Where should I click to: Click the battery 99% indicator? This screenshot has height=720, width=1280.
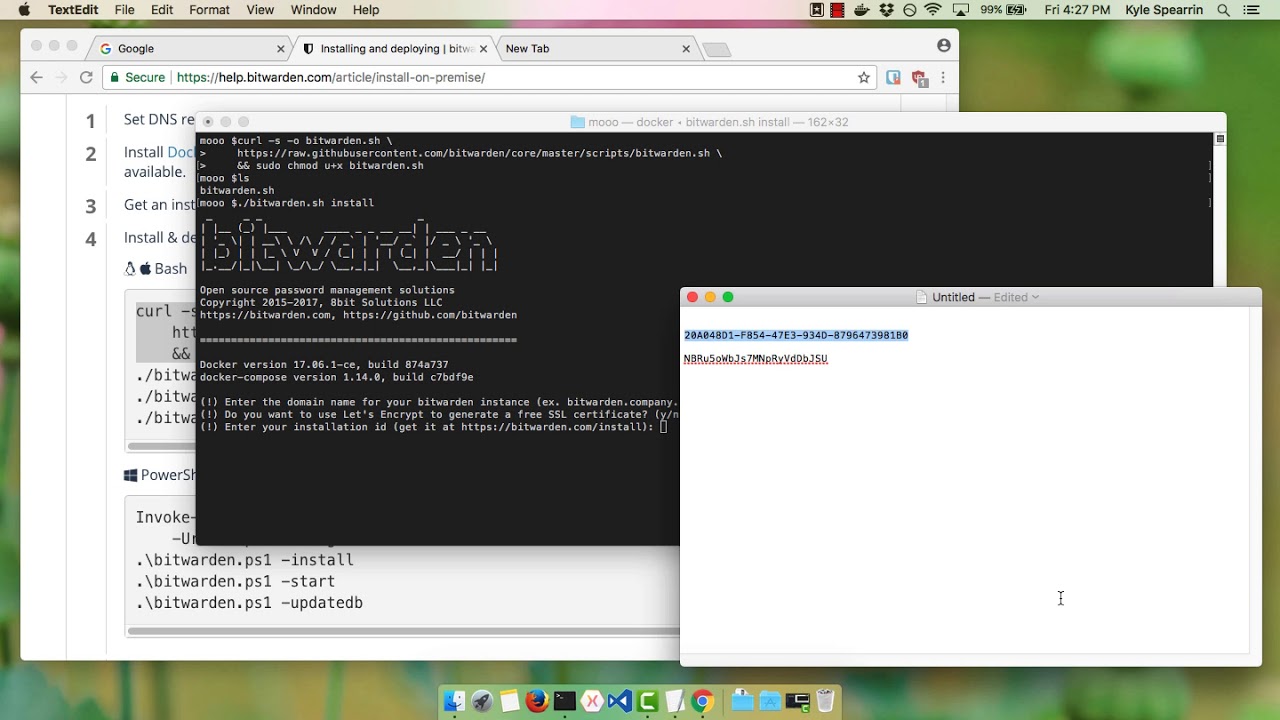click(1003, 10)
